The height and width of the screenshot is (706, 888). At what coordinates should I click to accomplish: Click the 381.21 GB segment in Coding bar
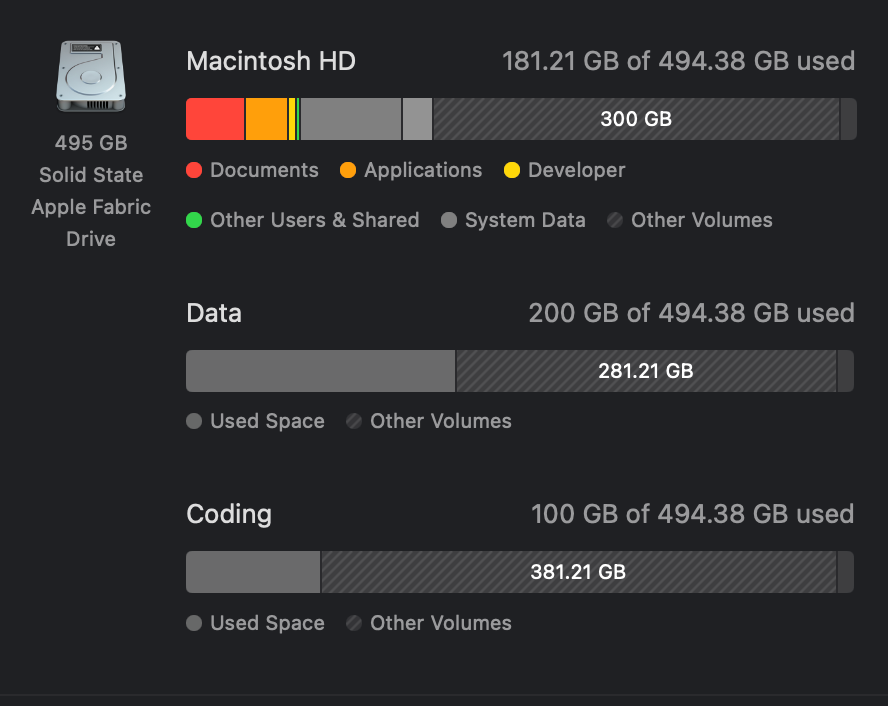pos(578,572)
